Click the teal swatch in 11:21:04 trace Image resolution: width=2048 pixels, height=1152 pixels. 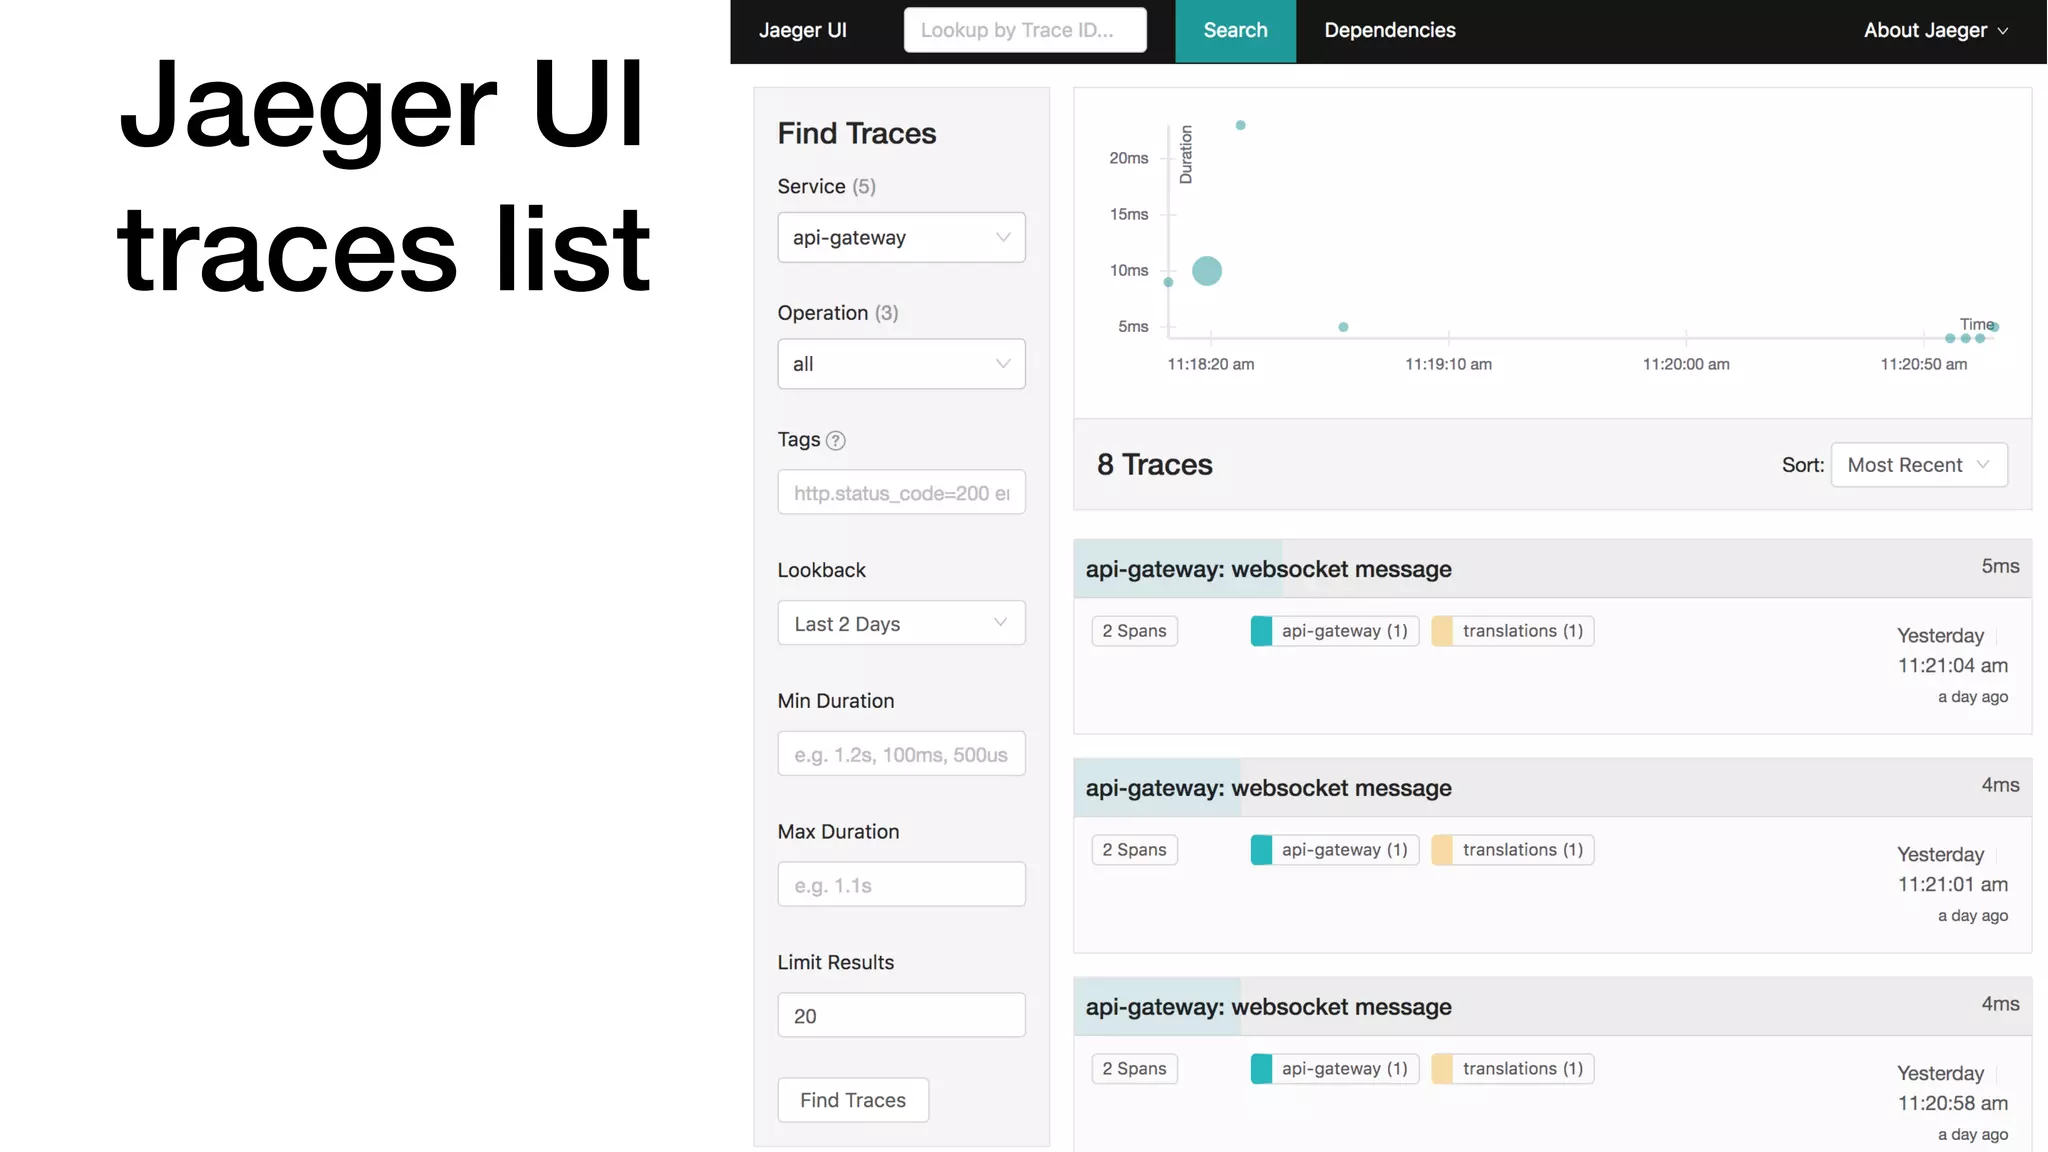[1262, 631]
